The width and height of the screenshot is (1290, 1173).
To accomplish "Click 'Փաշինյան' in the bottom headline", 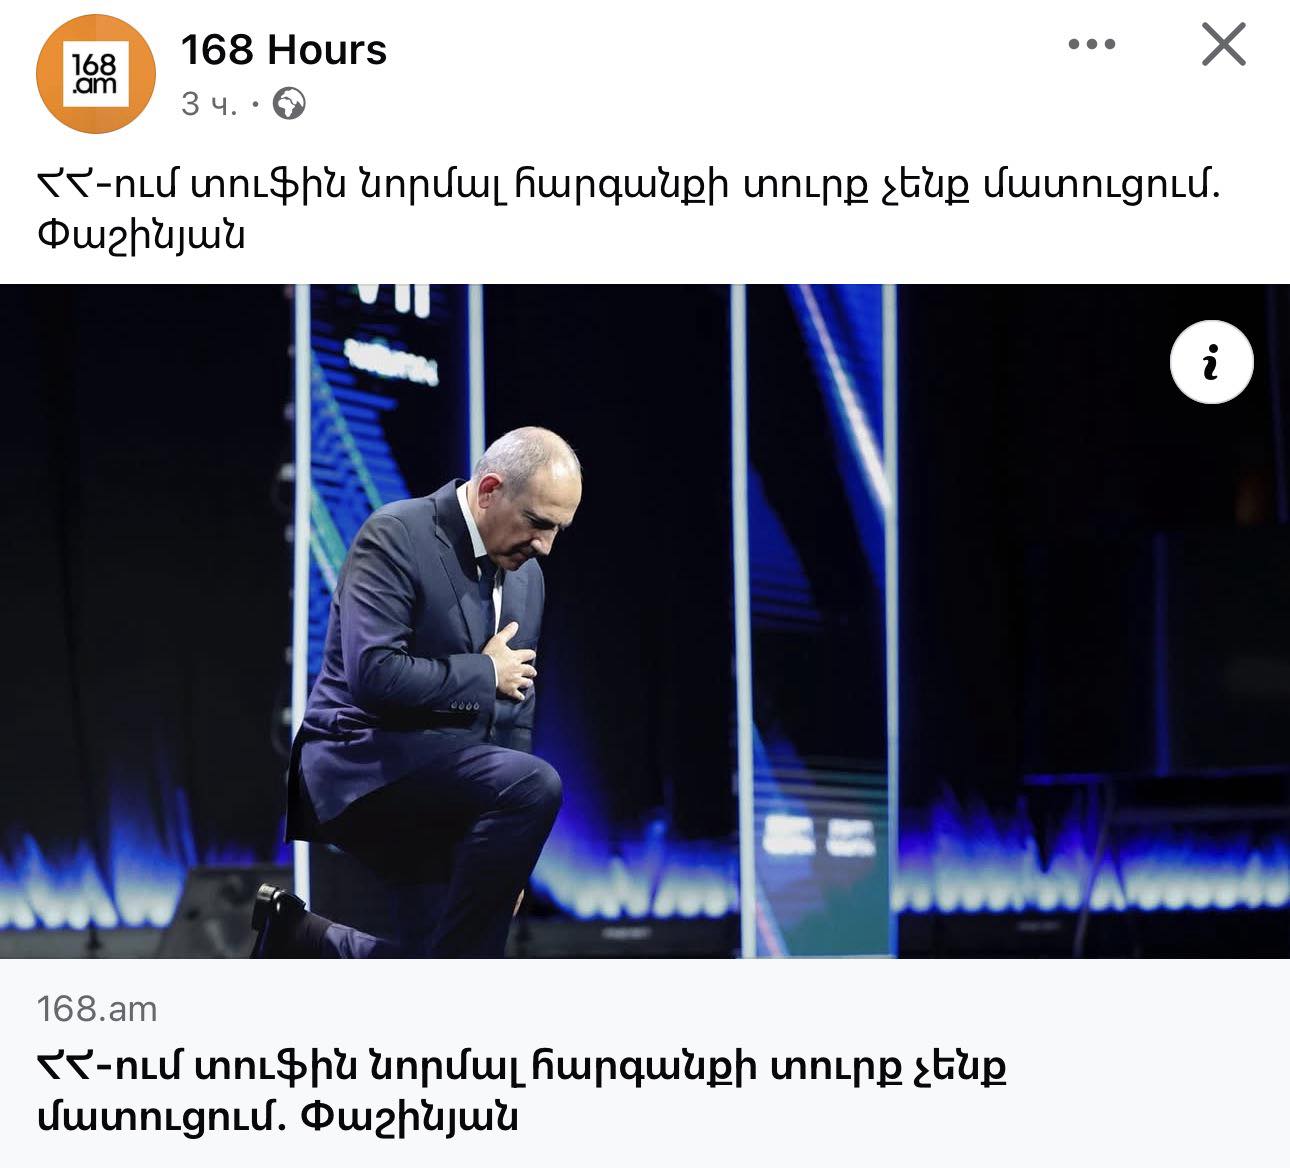I will click(x=408, y=1114).
